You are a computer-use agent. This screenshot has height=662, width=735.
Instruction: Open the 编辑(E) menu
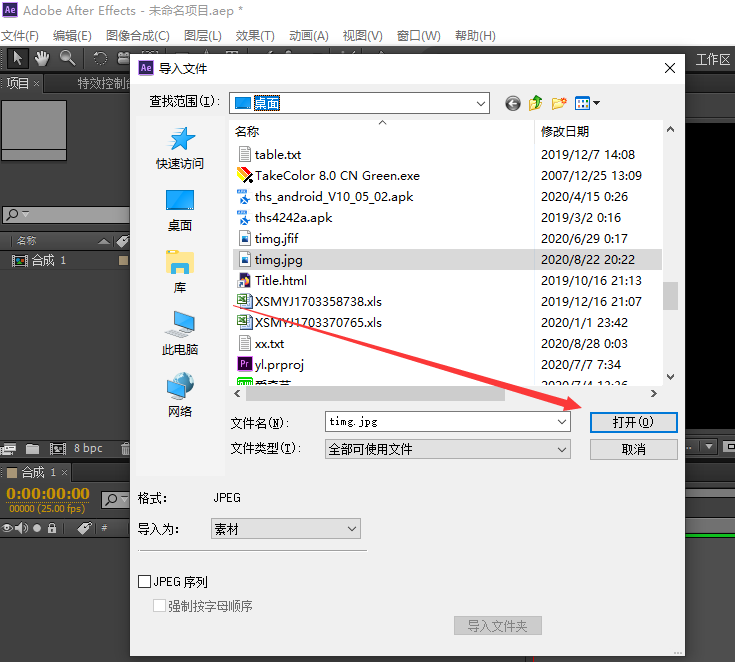(x=72, y=36)
